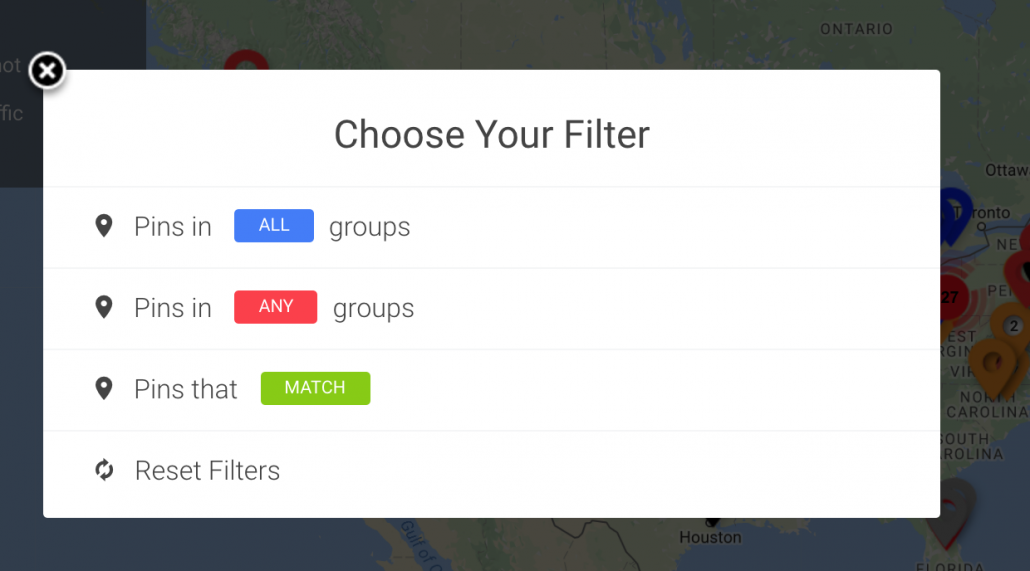The width and height of the screenshot is (1030, 571).
Task: Click the red pin above the dialog
Action: point(246,61)
